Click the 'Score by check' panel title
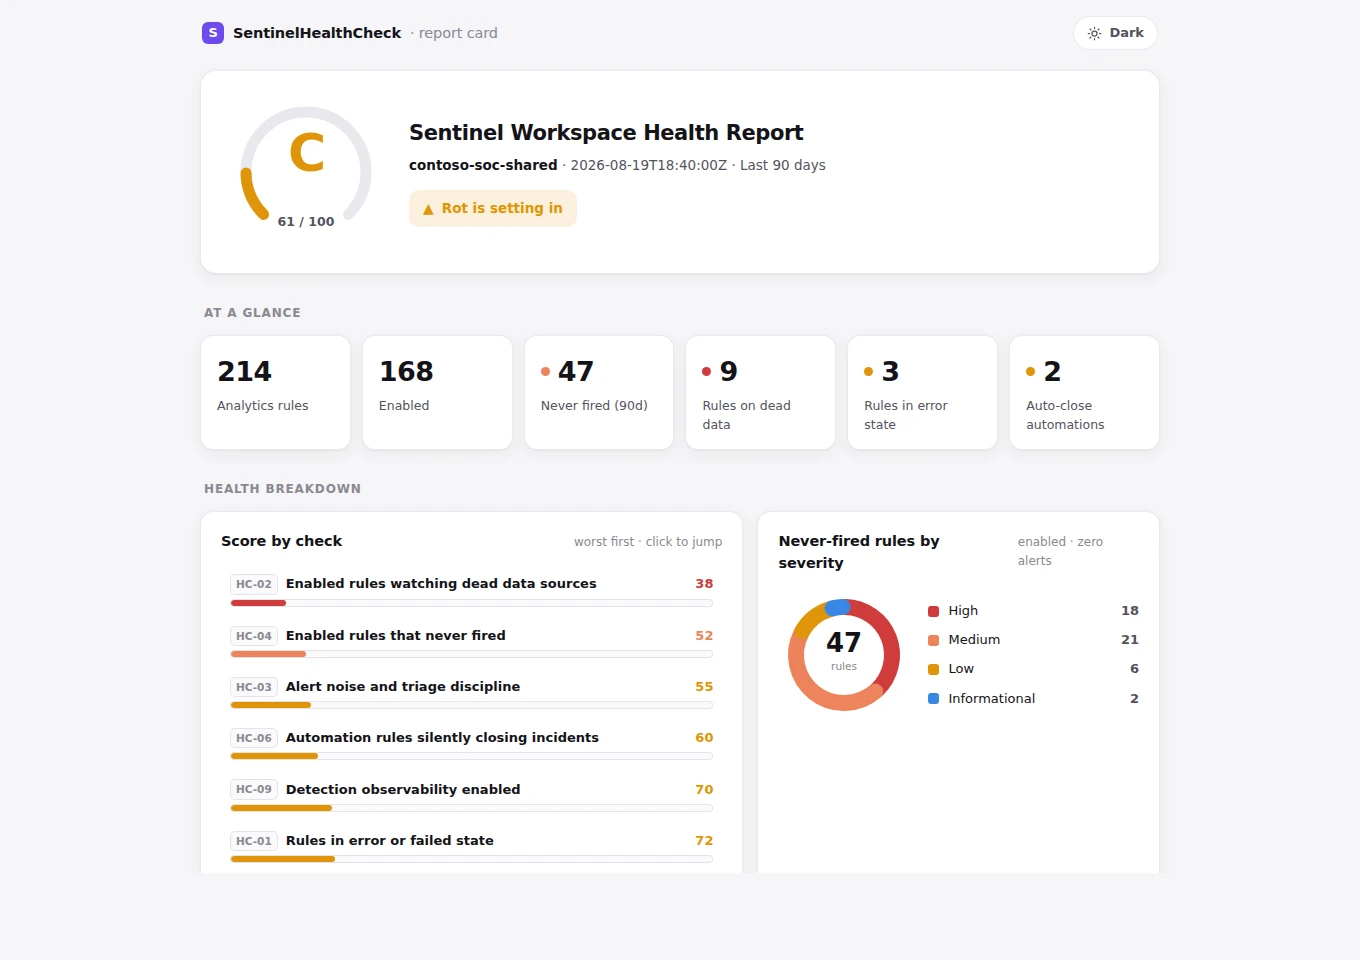Screen dimensions: 1360x960 (x=282, y=541)
